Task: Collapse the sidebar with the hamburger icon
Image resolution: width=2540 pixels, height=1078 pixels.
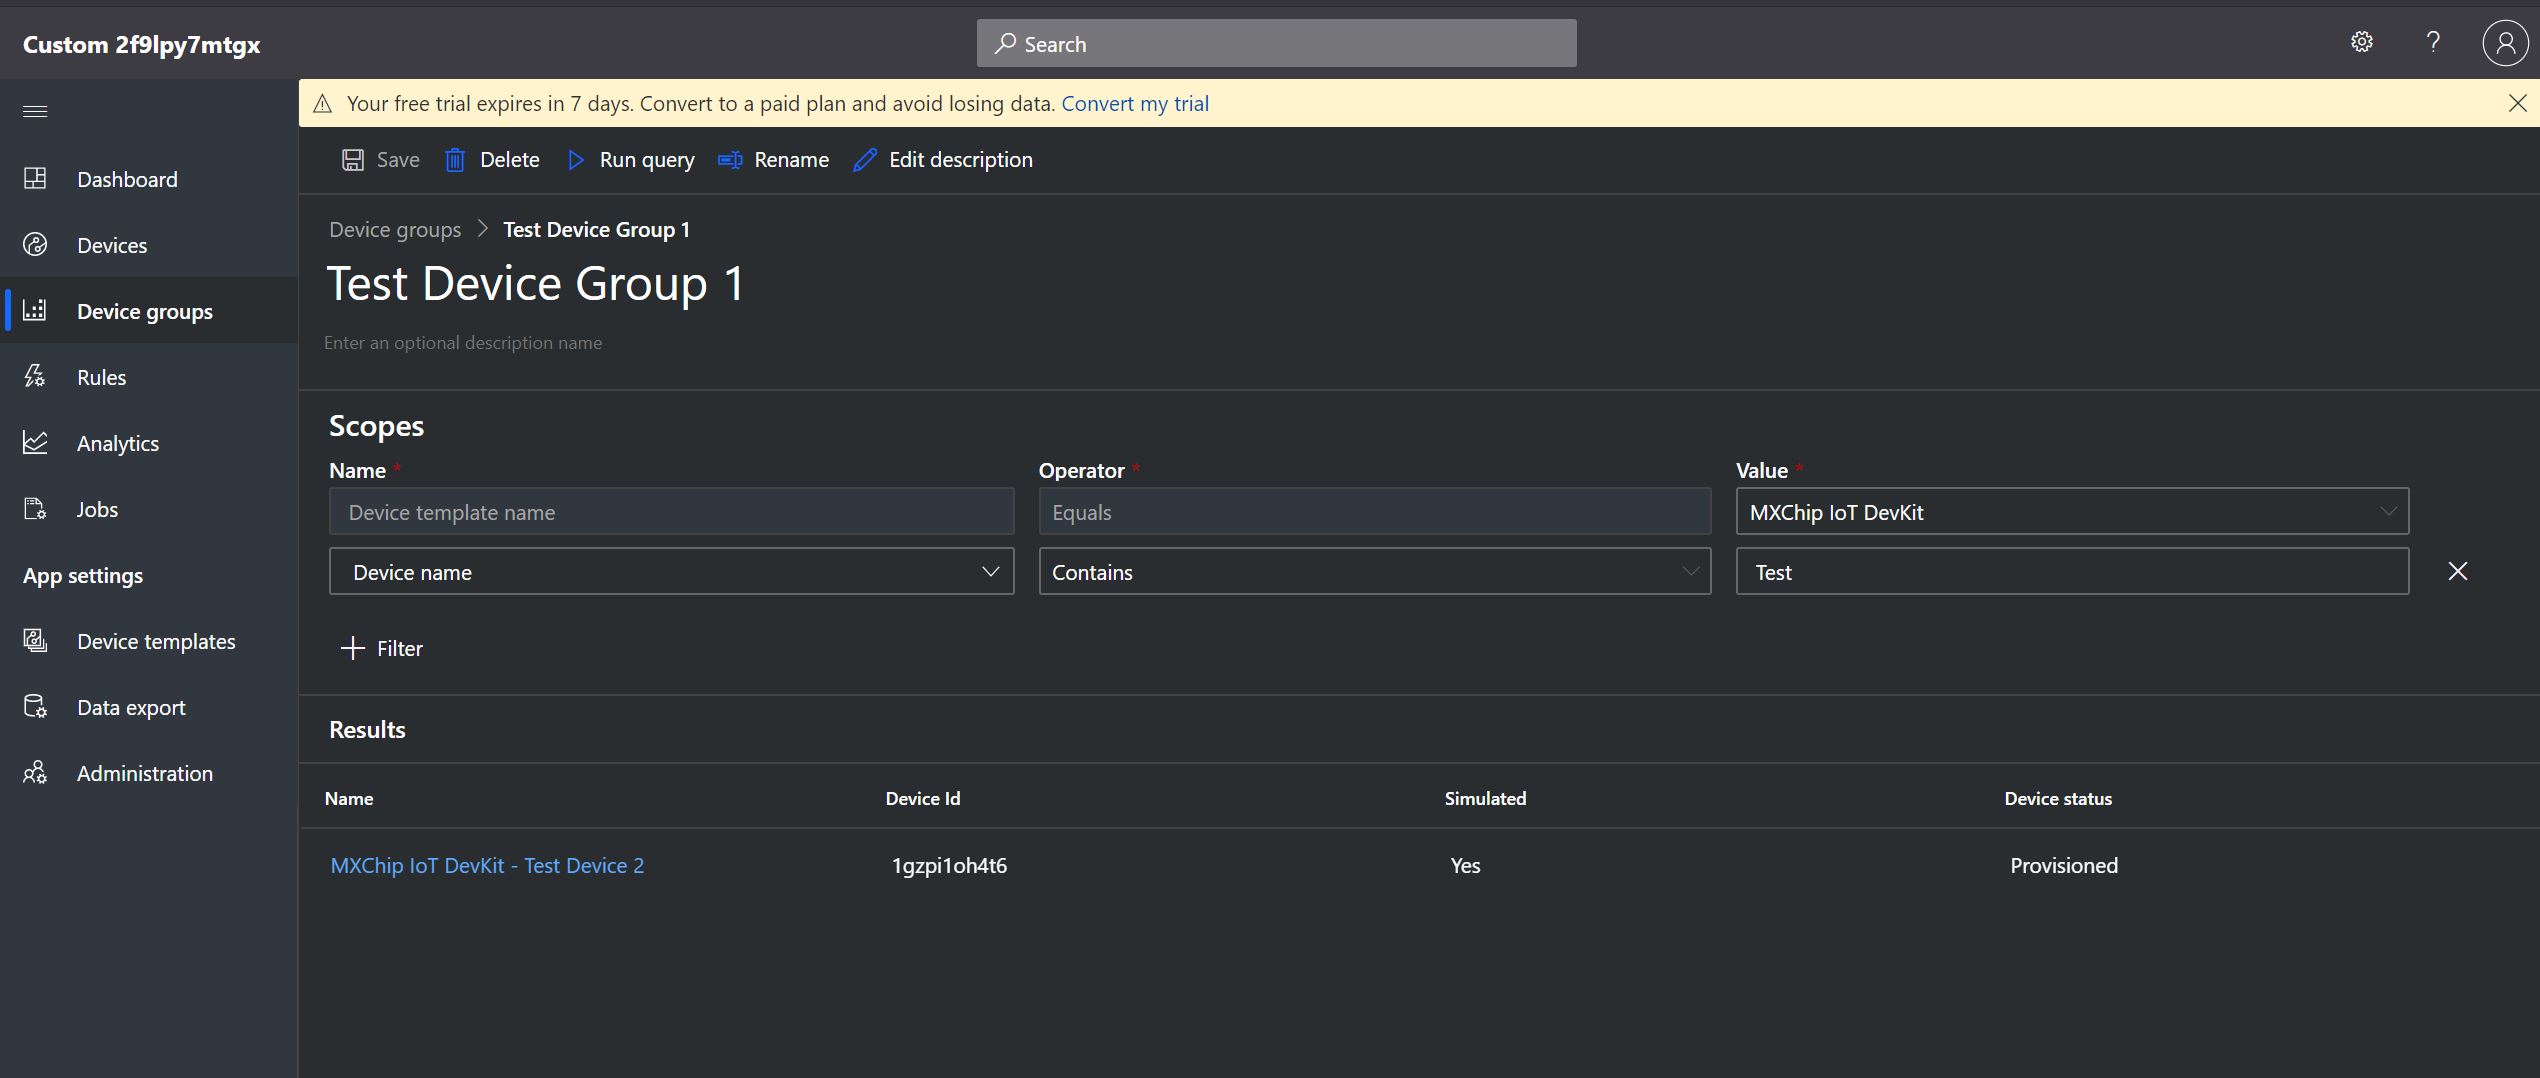Action: click(35, 111)
